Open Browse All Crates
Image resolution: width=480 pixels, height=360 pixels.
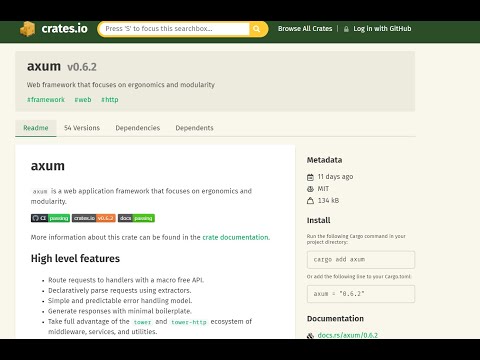point(305,29)
